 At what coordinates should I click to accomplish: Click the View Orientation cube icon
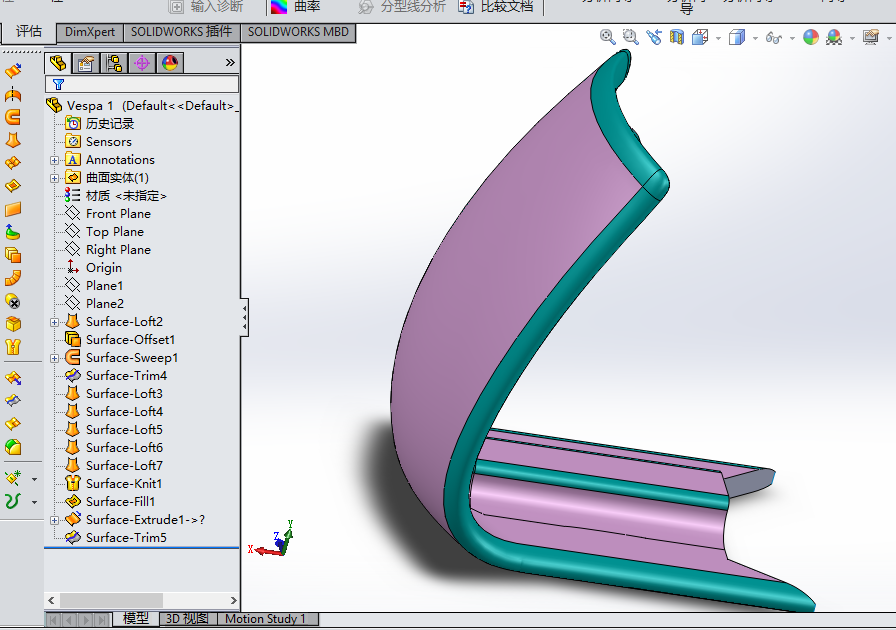[700, 38]
